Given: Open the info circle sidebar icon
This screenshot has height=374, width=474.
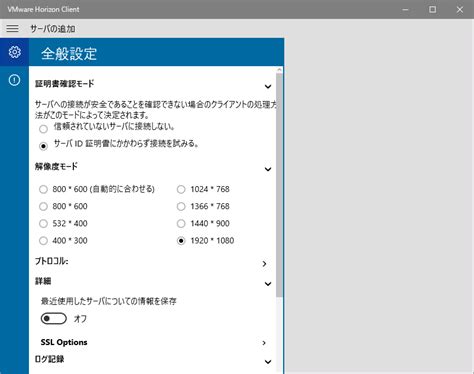Looking at the screenshot, I should (x=14, y=80).
